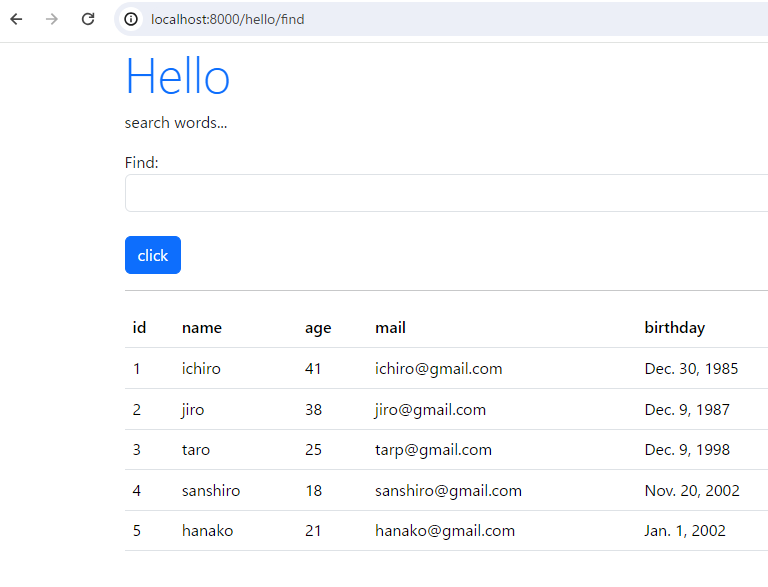Select the Dec. 30, 1985 date cell
The height and width of the screenshot is (587, 768).
[691, 368]
